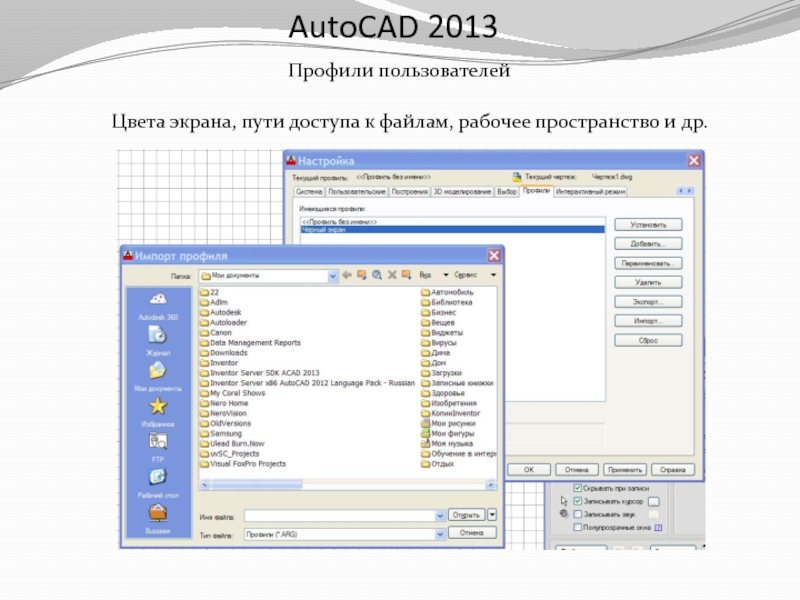Image resolution: width=800 pixels, height=600 pixels.
Task: Click the Имя файла input field
Action: pyautogui.click(x=340, y=516)
